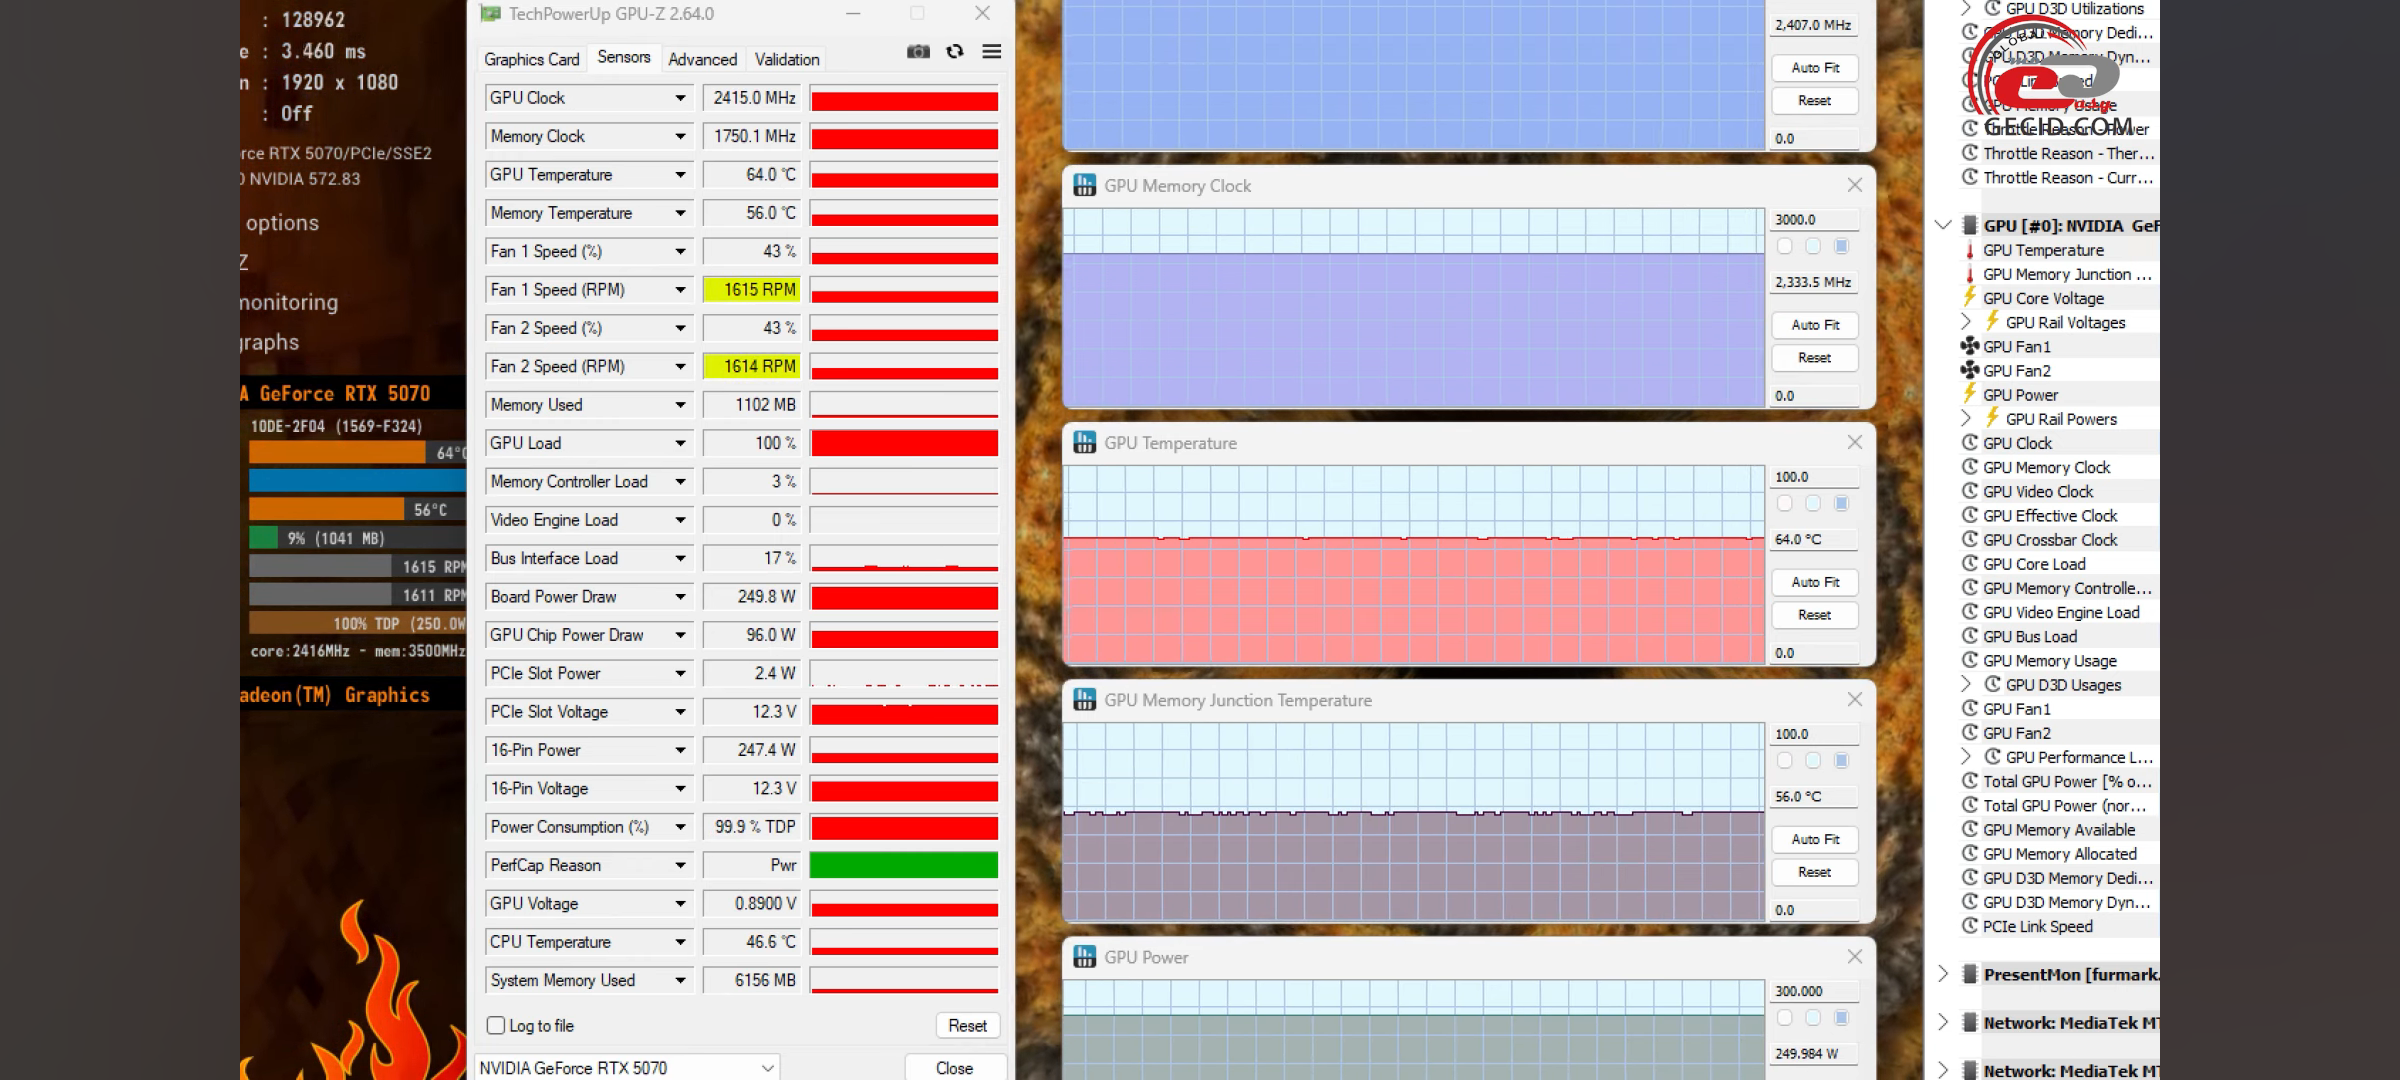Click the clock icon beside GPU Crossbar Clock

1970,539
